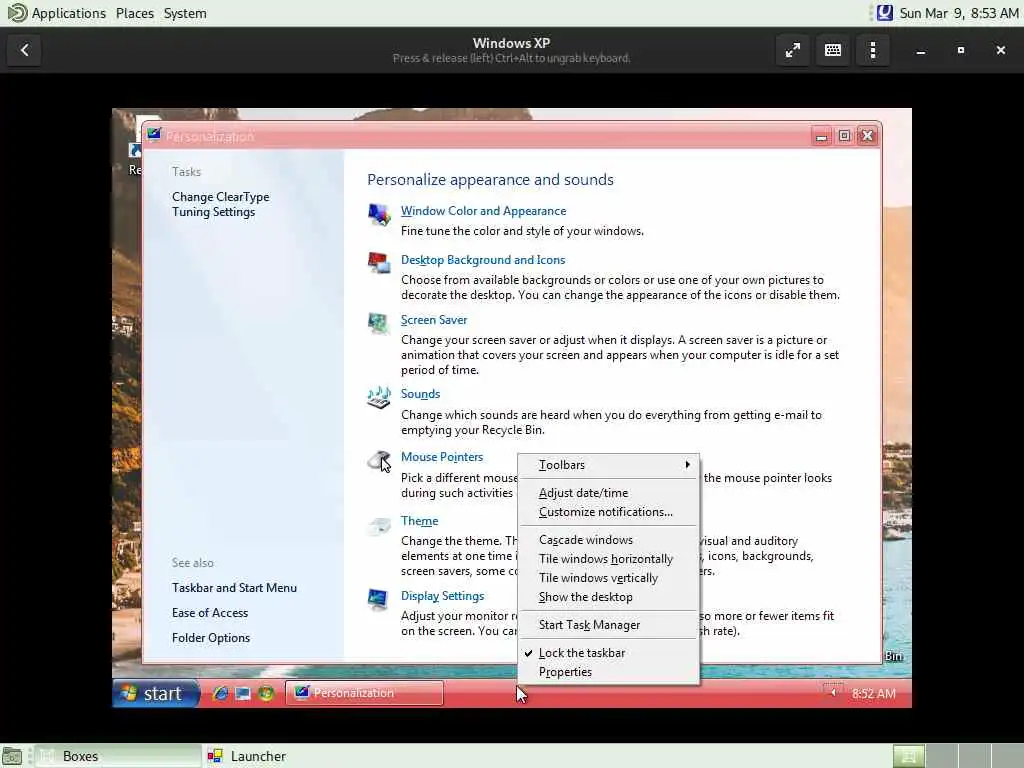This screenshot has height=768, width=1024.
Task: Open the System menu
Action: (x=185, y=13)
